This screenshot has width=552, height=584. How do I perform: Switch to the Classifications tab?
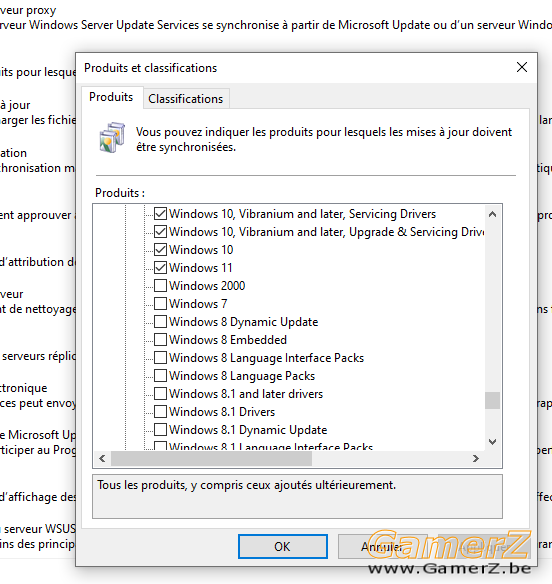(x=186, y=99)
